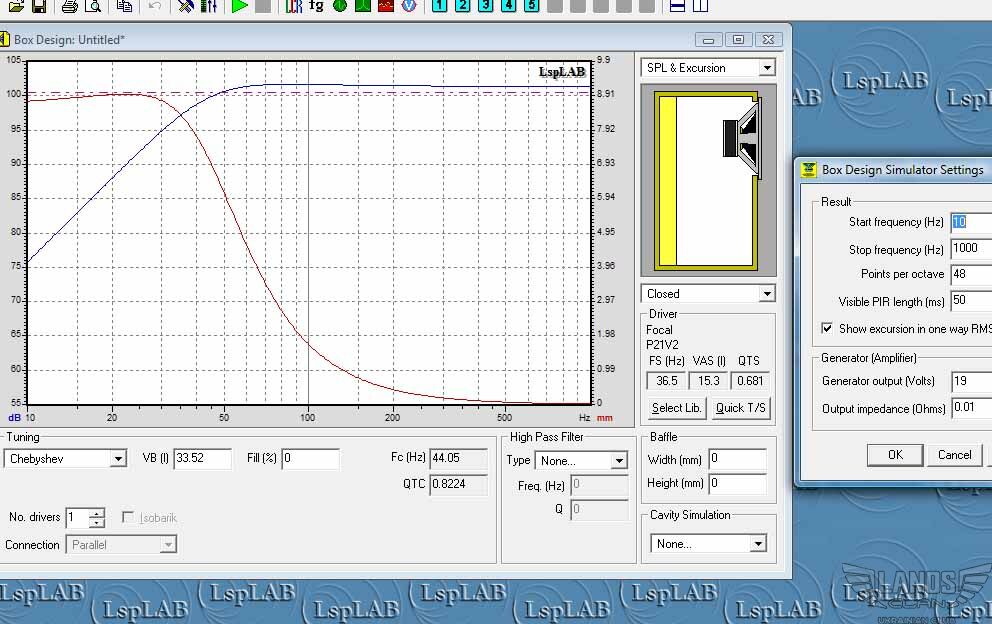Screen dimensions: 992x624
Task: Select numbered window button 3
Action: [485, 6]
